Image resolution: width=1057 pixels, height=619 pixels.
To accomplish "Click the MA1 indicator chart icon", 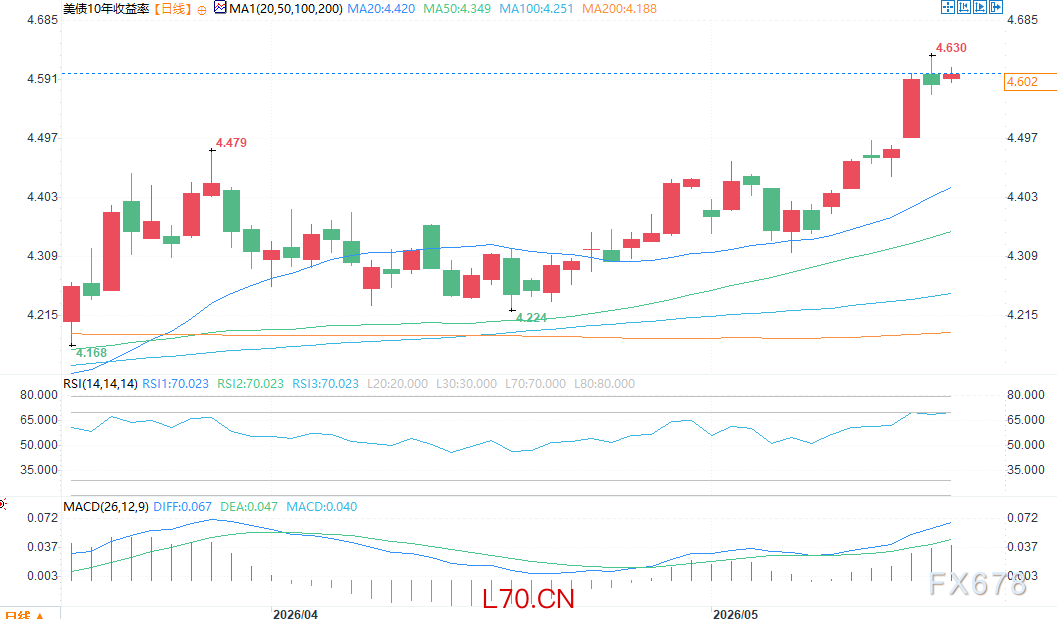I will [x=220, y=7].
